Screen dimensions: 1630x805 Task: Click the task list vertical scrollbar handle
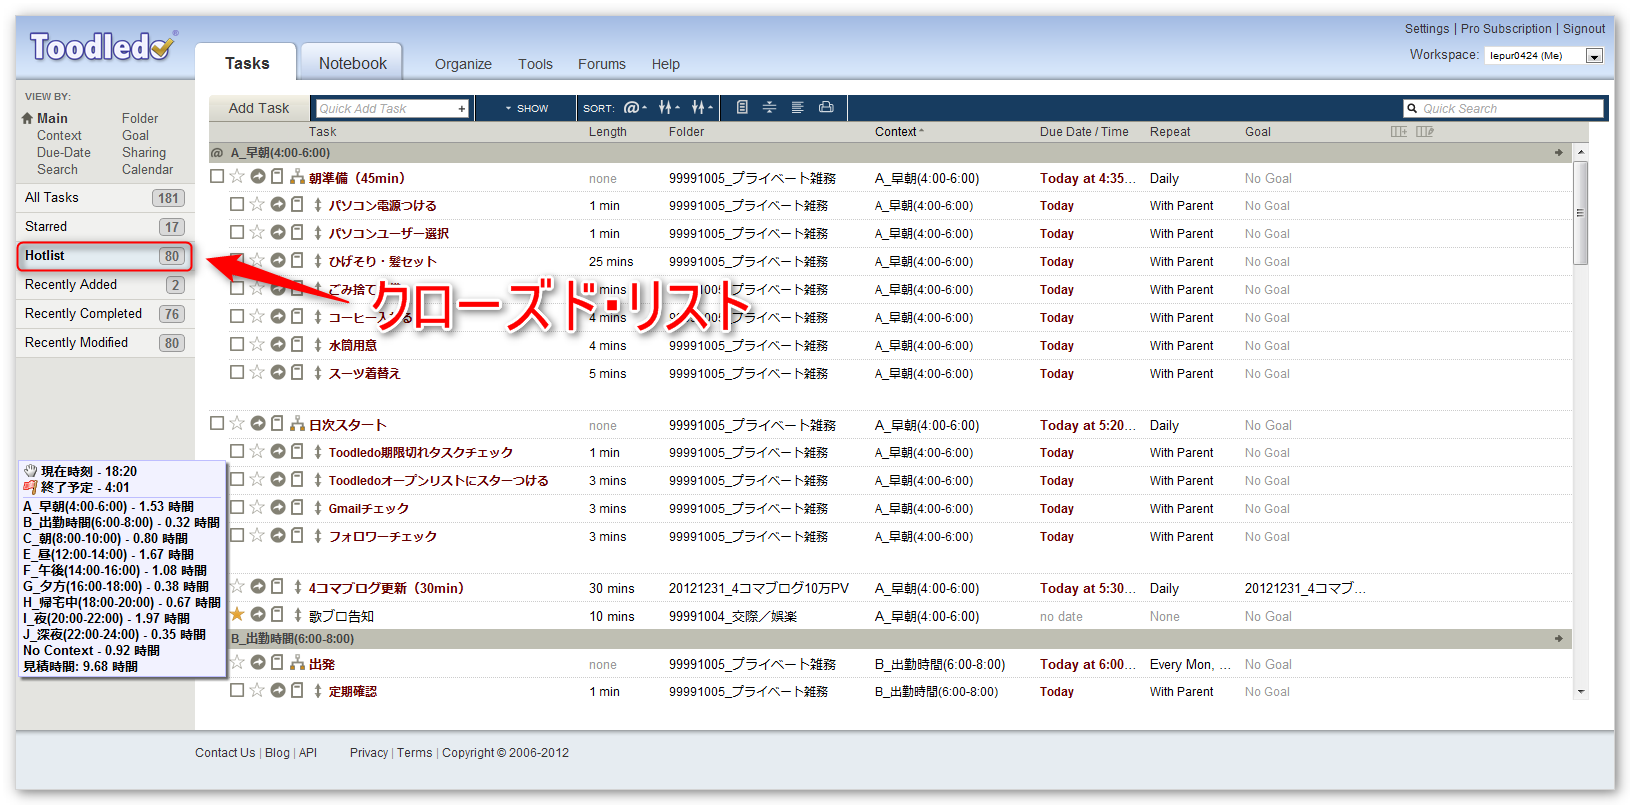point(1580,213)
